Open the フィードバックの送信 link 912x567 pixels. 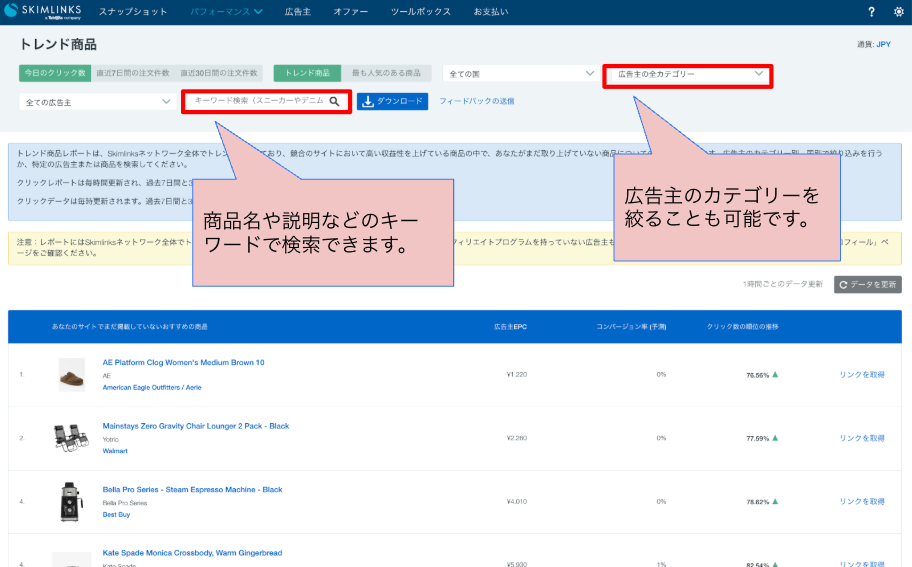(477, 101)
